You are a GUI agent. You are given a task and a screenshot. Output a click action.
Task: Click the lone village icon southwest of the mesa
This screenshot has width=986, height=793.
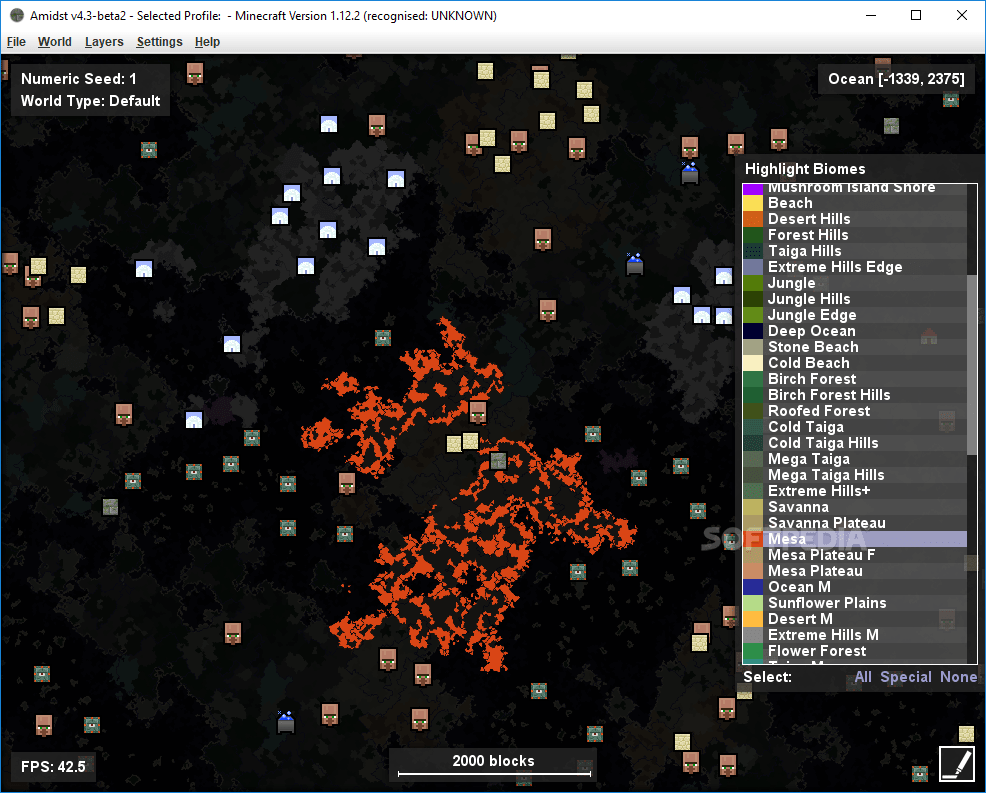point(233,633)
